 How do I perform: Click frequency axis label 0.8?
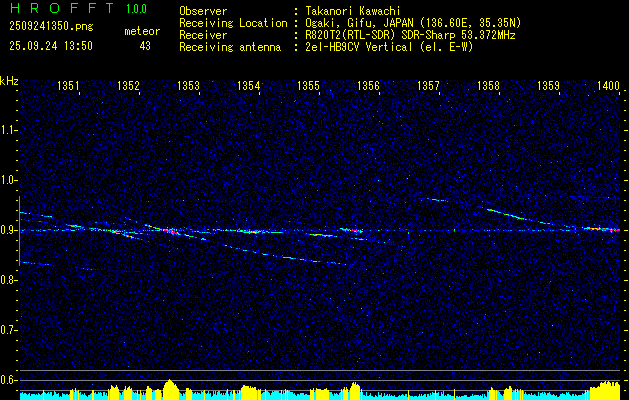coord(8,280)
